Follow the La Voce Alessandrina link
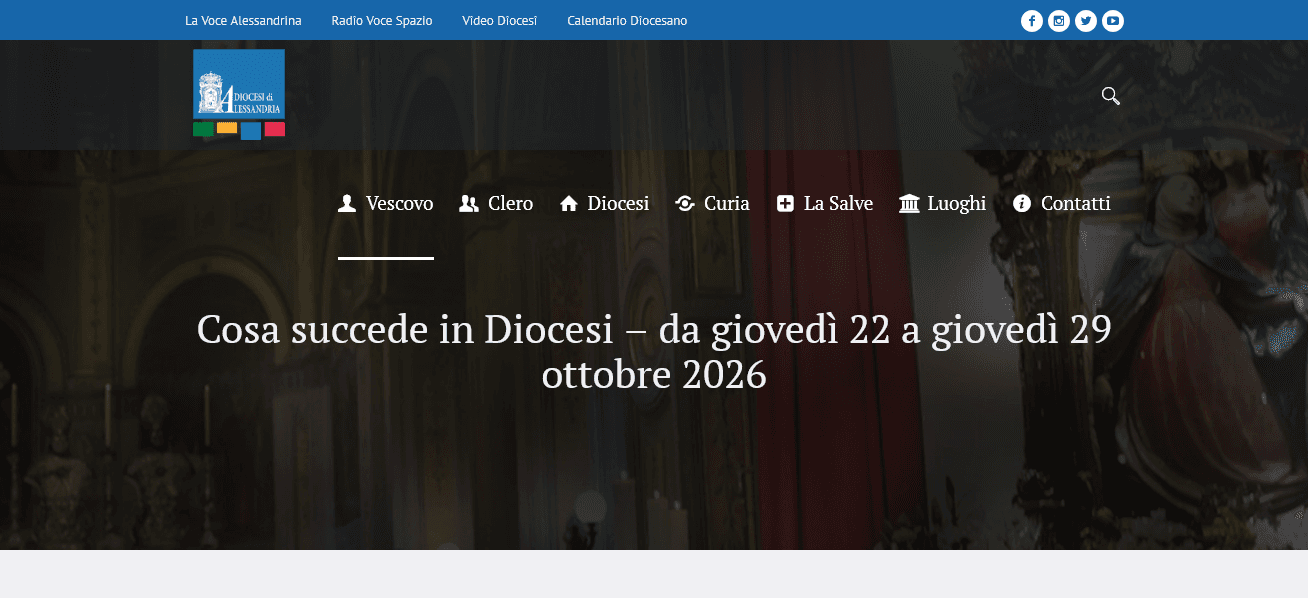Image resolution: width=1308 pixels, height=598 pixels. [243, 20]
